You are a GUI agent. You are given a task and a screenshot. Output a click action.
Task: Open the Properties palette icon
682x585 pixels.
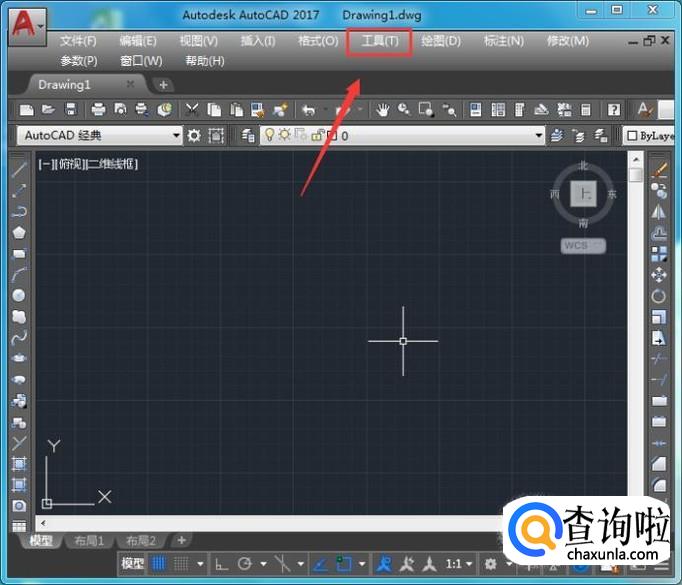pyautogui.click(x=476, y=110)
